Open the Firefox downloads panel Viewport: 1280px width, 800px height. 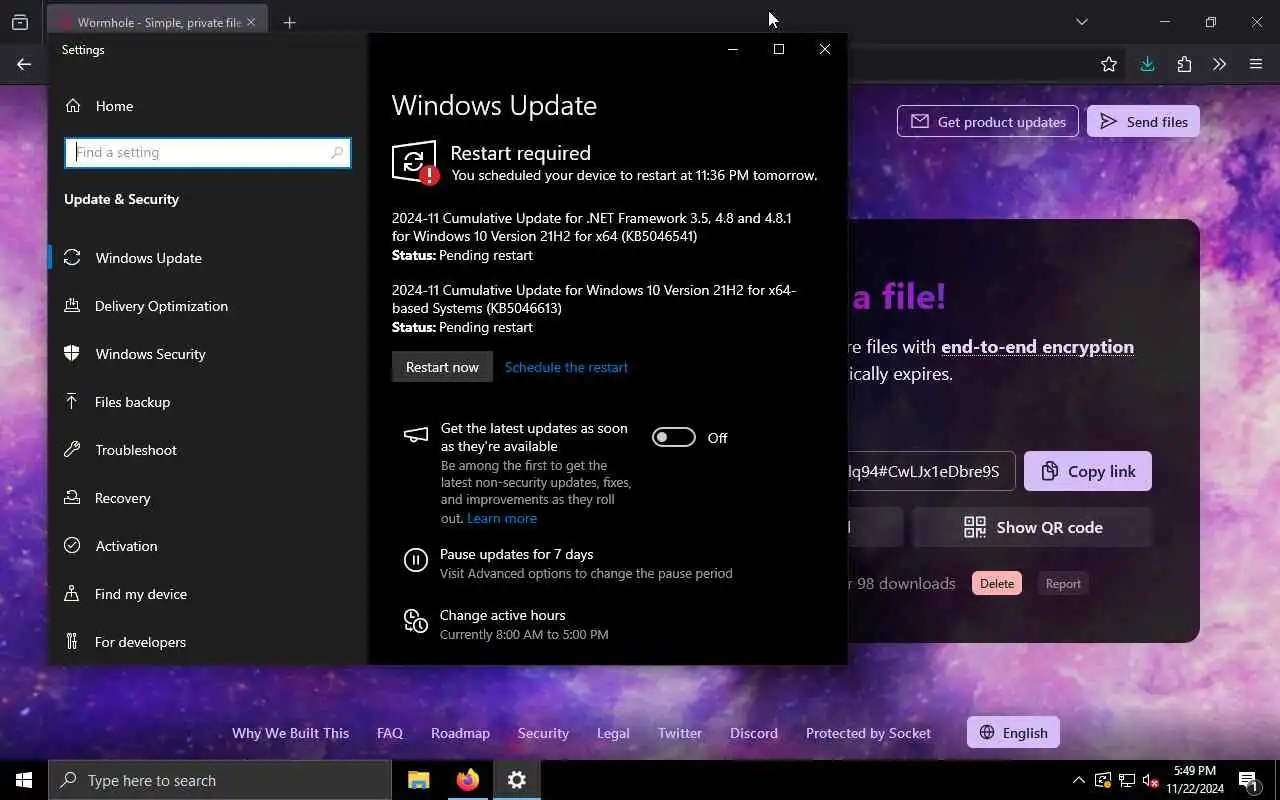[1147, 64]
